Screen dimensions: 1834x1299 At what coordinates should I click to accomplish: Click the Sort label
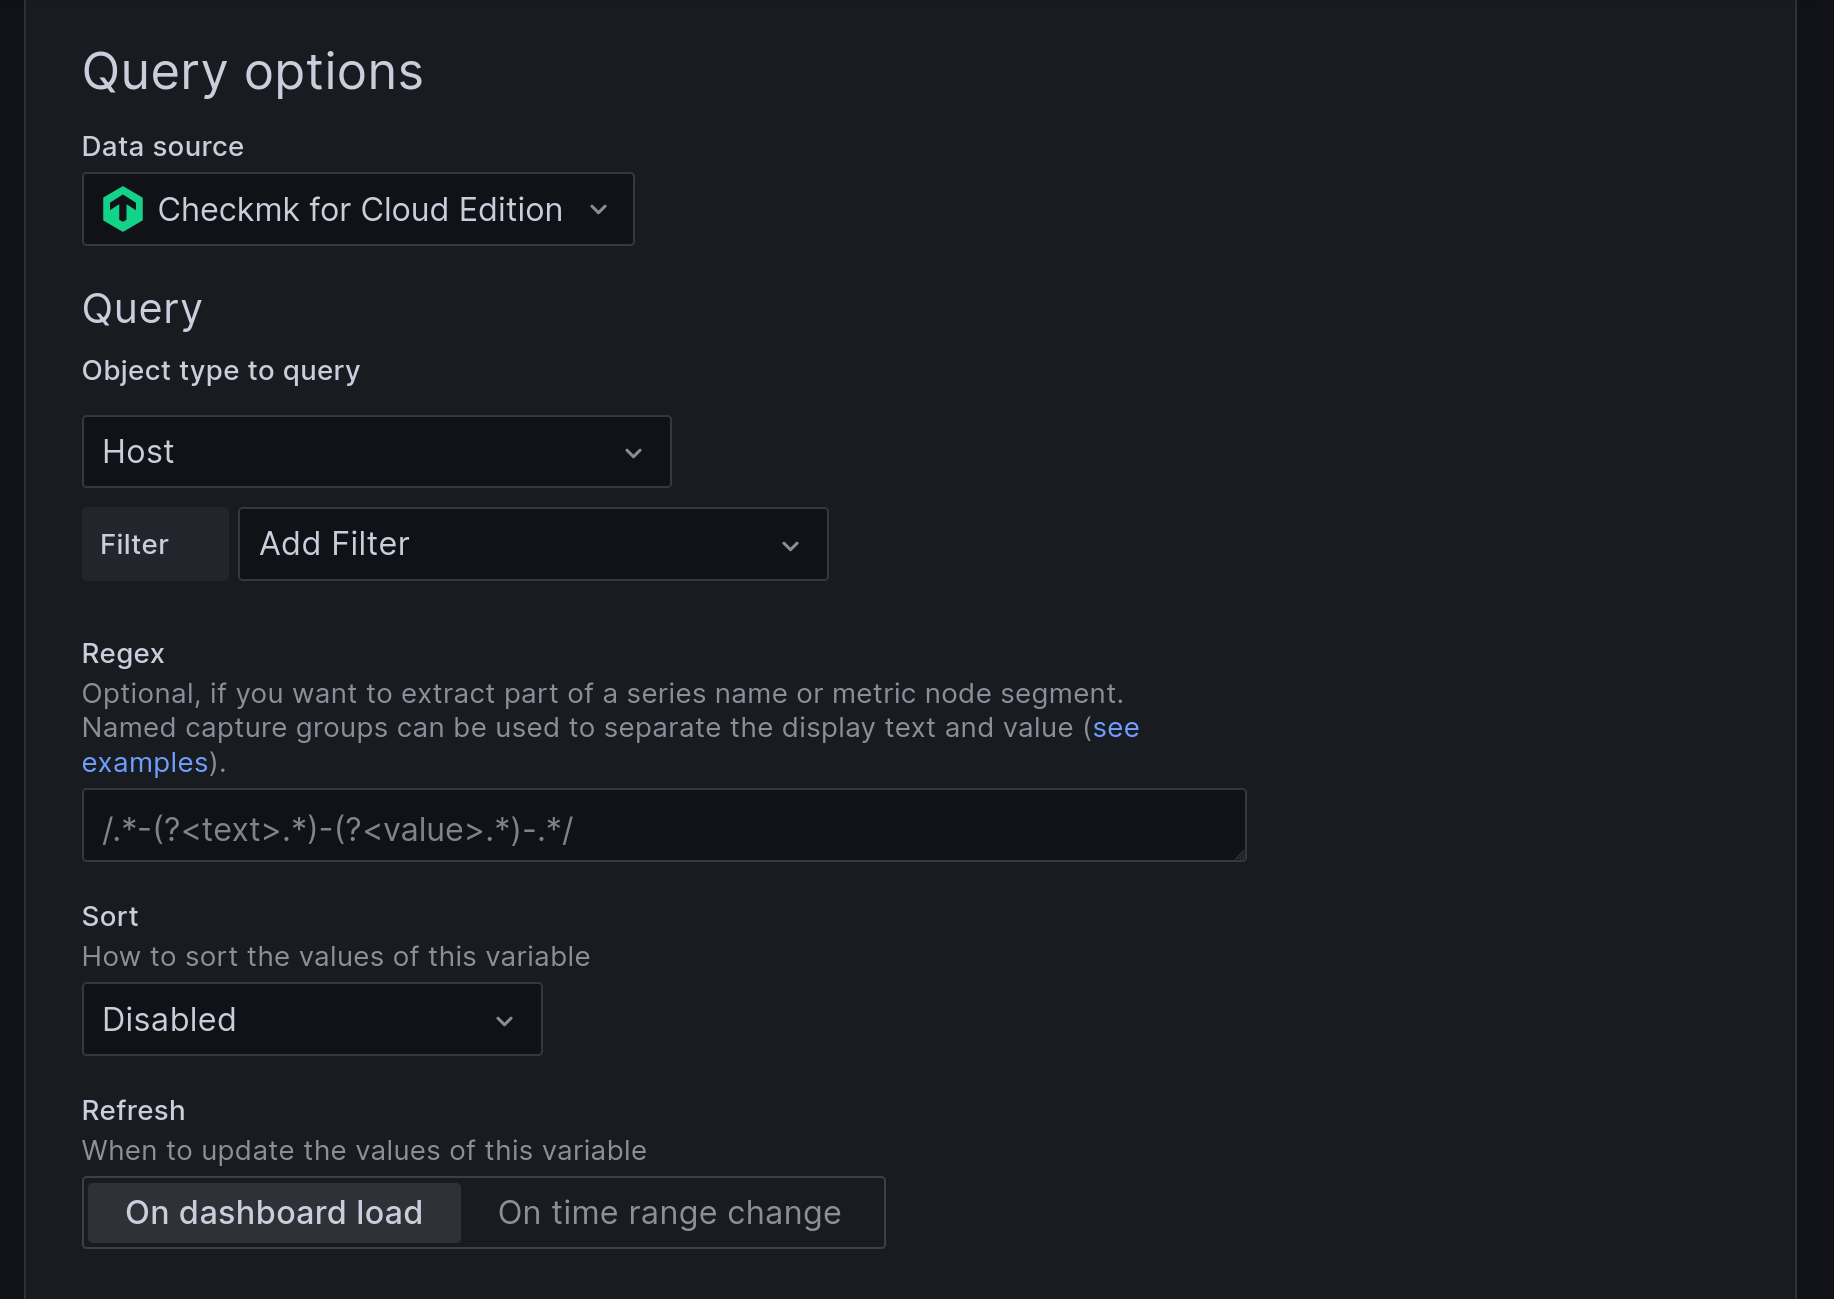click(x=110, y=917)
